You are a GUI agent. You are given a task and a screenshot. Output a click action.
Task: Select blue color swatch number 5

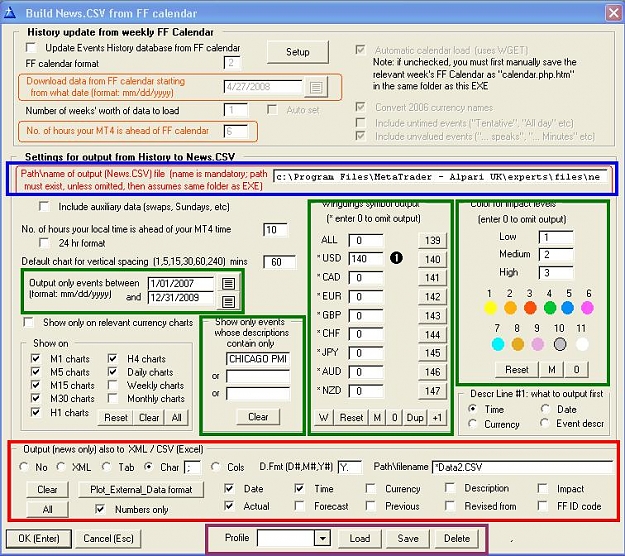pos(568,308)
